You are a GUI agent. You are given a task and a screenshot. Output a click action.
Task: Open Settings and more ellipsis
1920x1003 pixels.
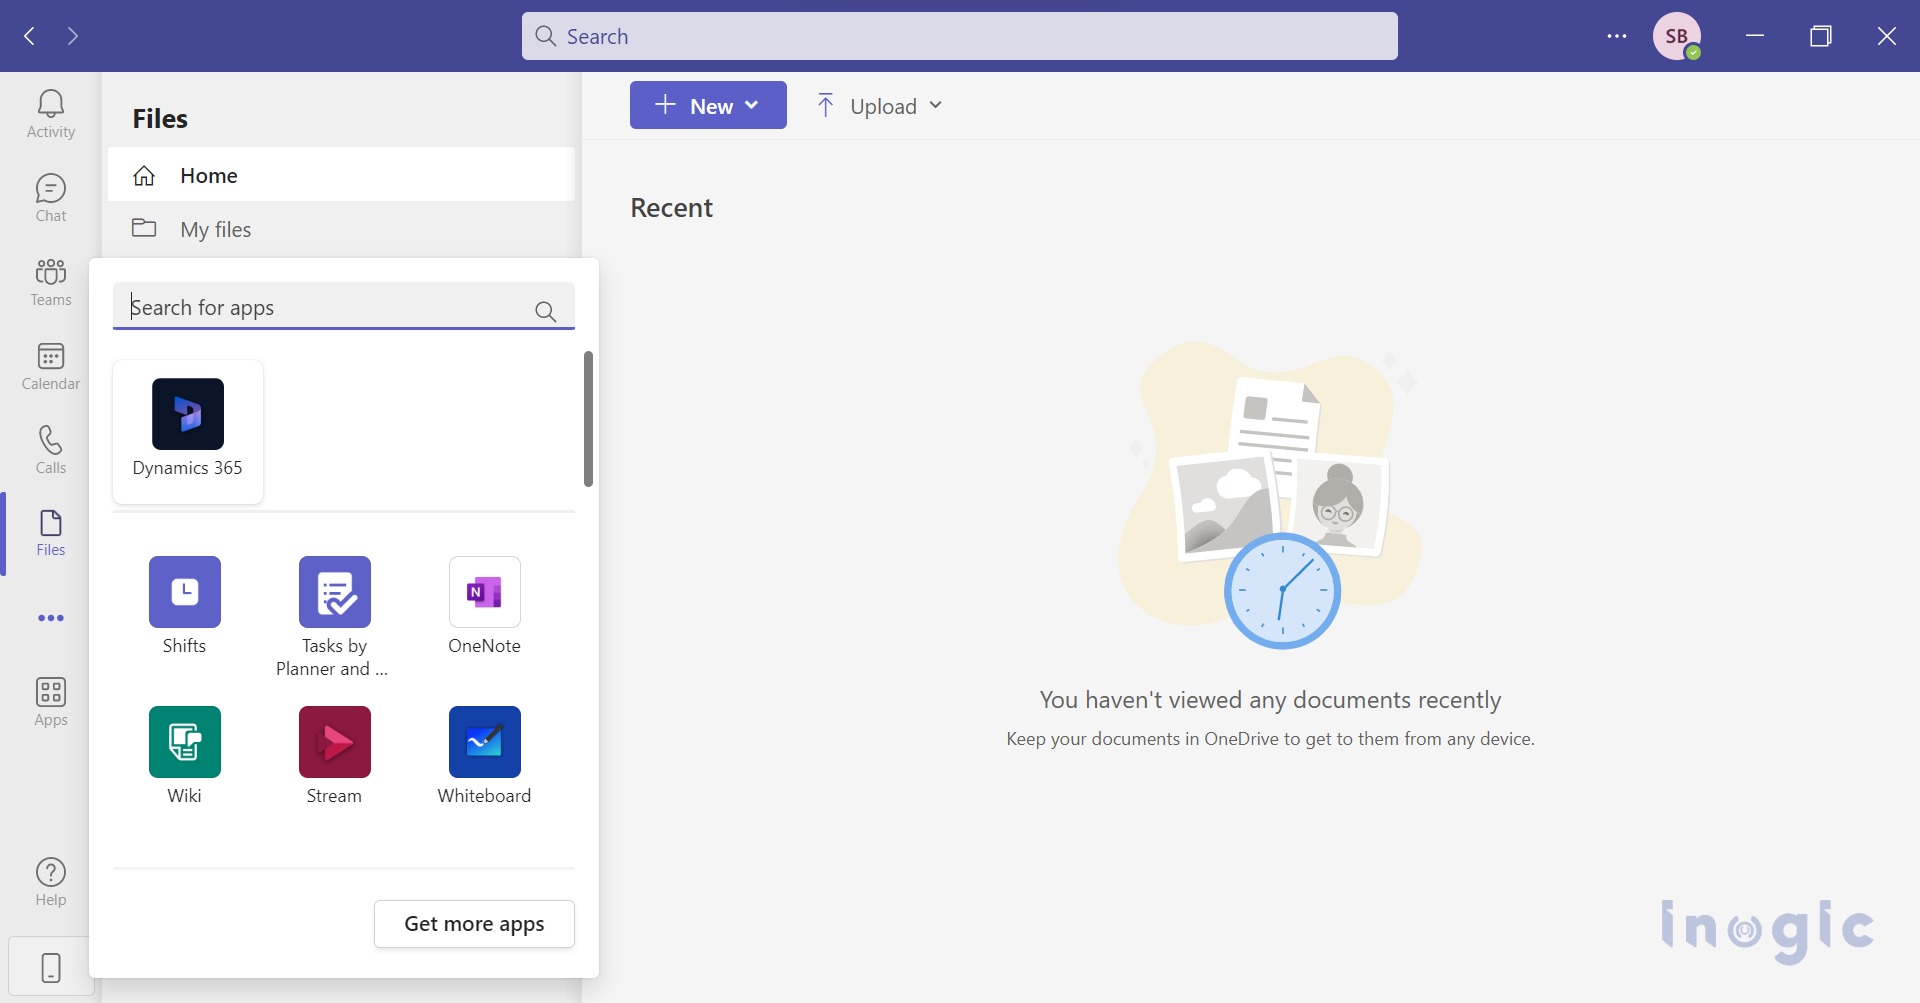(1617, 36)
